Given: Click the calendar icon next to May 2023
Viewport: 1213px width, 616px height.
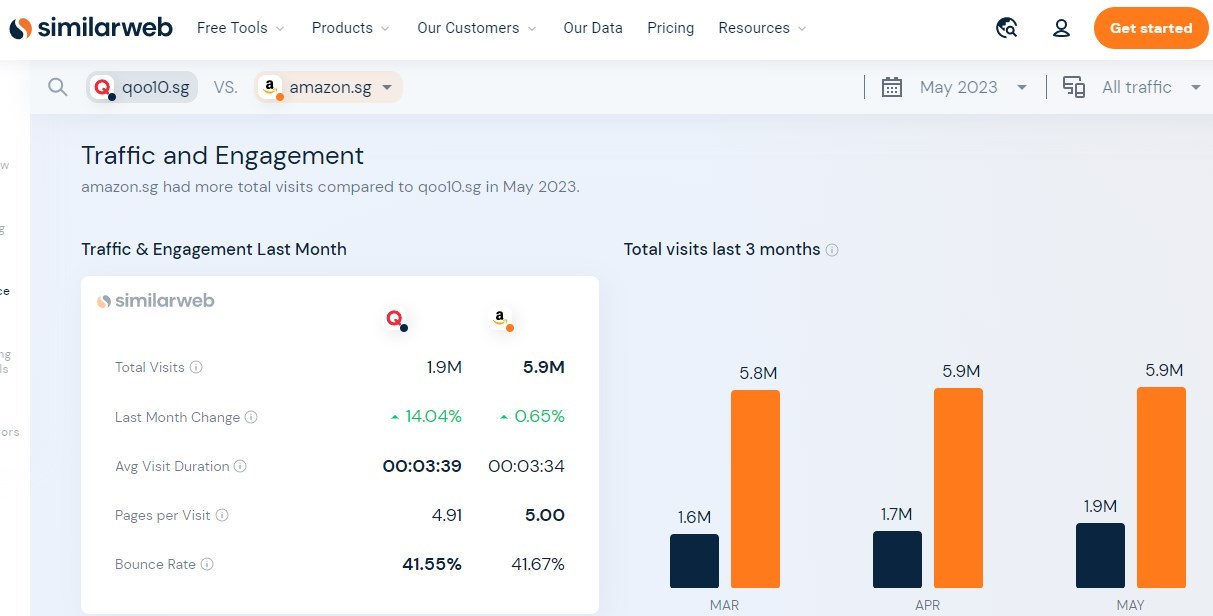Looking at the screenshot, I should (x=892, y=87).
